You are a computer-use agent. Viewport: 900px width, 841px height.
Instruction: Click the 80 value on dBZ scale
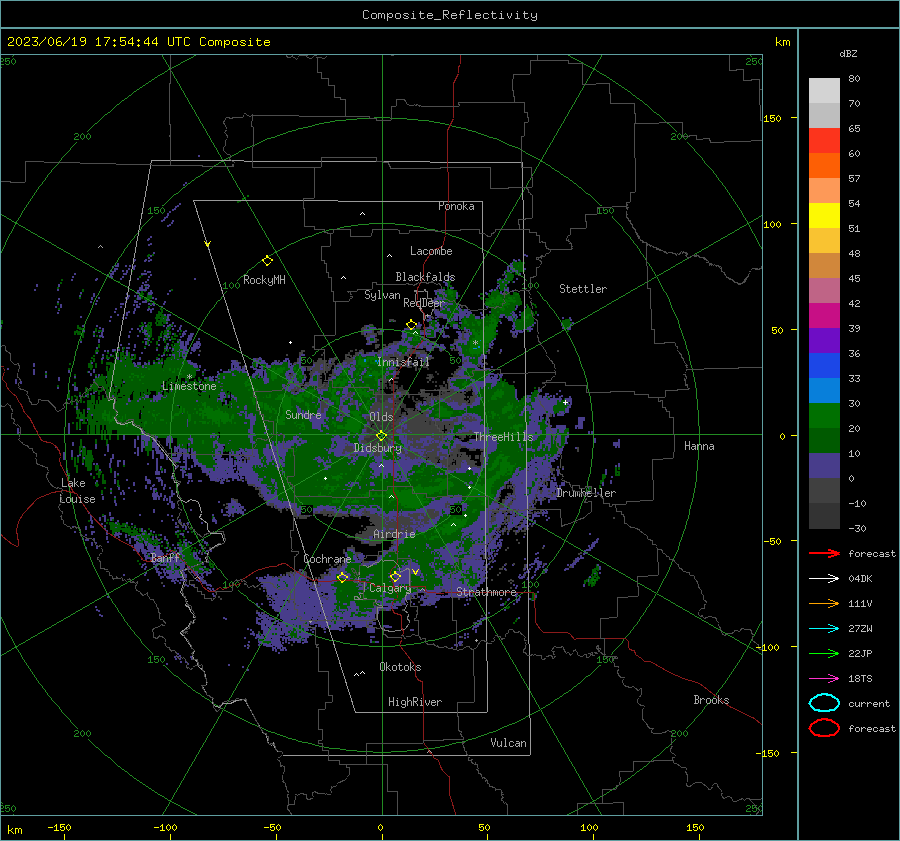(854, 79)
